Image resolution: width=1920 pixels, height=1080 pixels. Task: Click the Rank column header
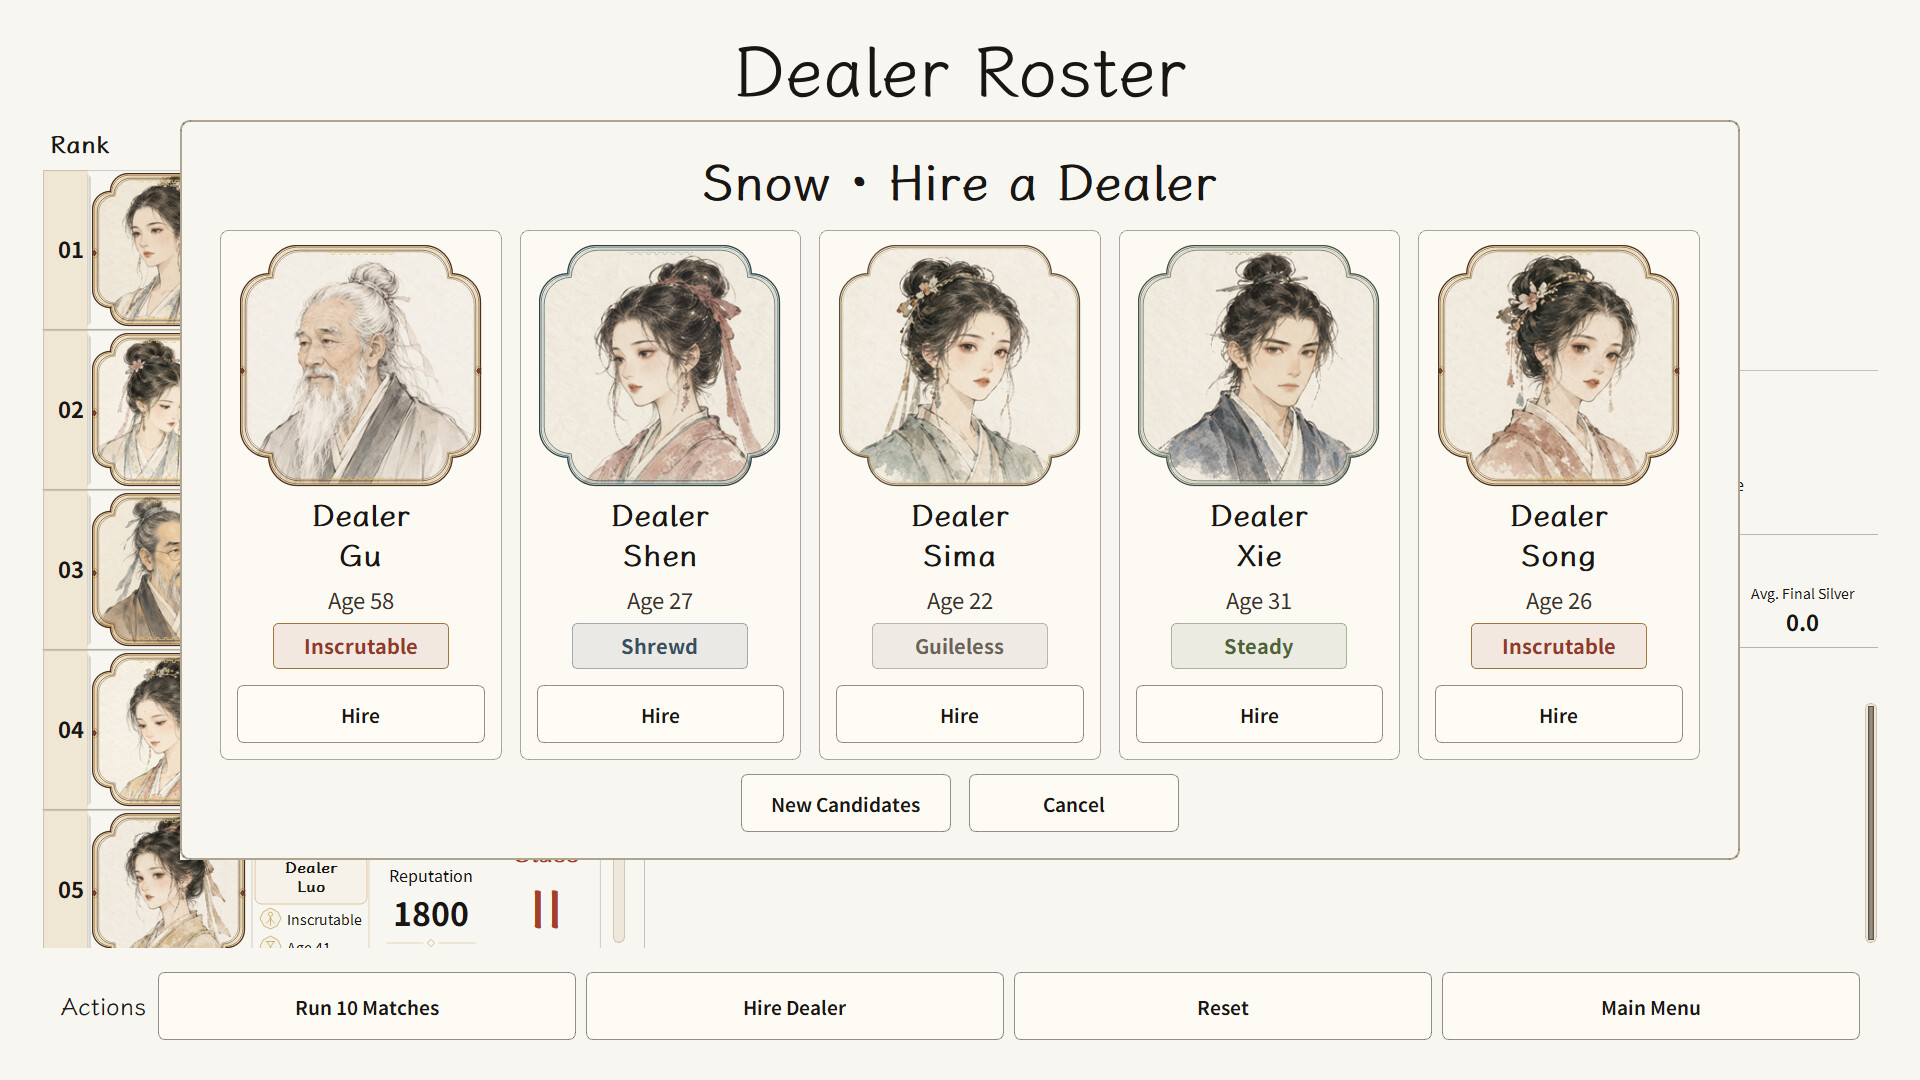coord(80,145)
